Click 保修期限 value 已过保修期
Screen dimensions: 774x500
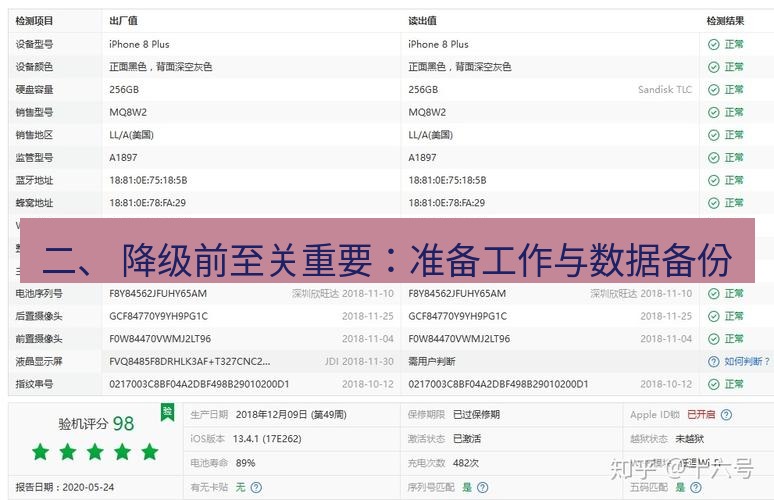(x=476, y=415)
